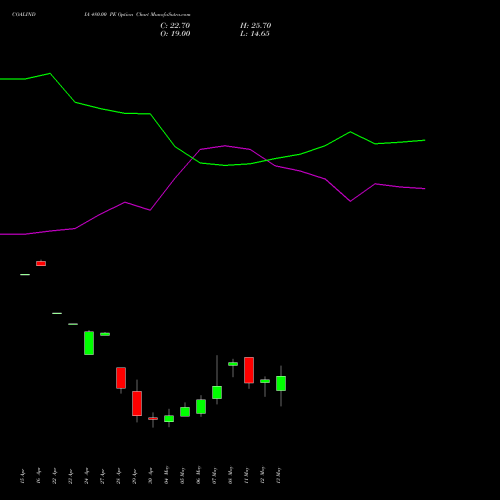Click the red candlestick above 28 Apr

(x=121, y=378)
